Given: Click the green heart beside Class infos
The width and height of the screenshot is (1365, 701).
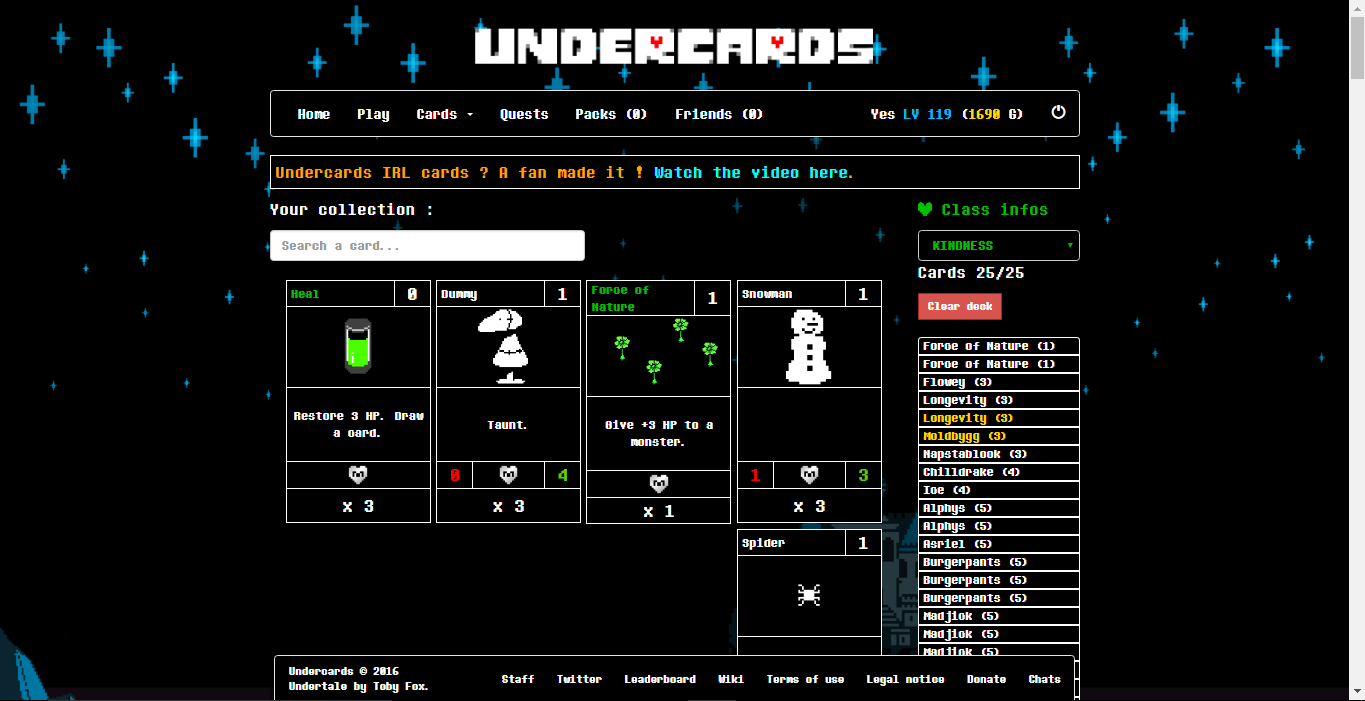Looking at the screenshot, I should [x=925, y=209].
